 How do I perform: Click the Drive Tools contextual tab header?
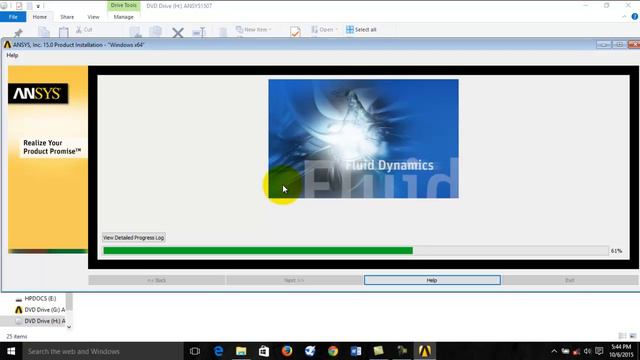[x=123, y=5]
